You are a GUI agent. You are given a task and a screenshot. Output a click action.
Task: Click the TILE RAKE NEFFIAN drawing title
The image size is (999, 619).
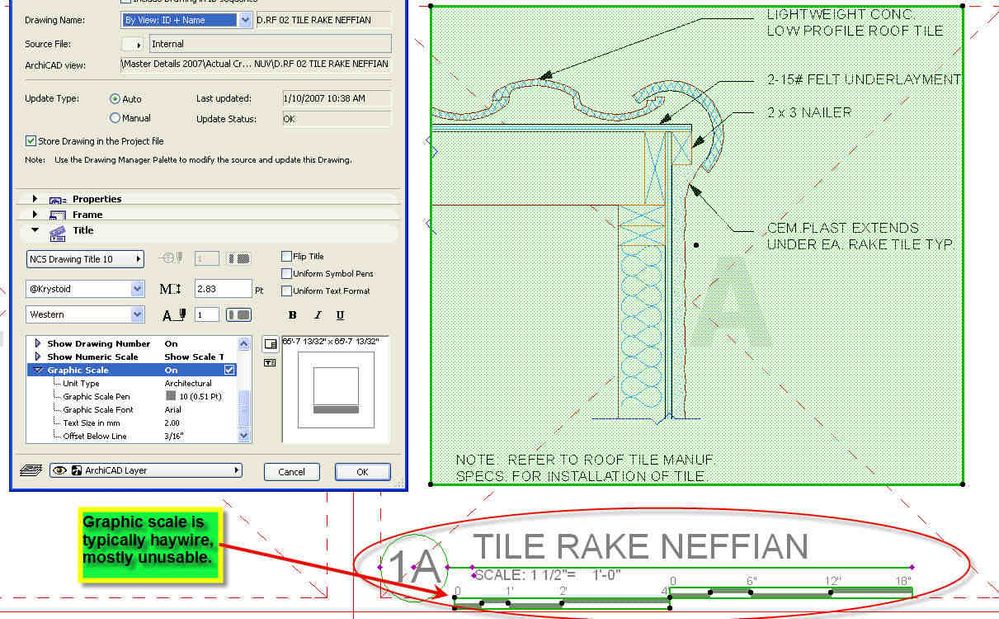(641, 546)
